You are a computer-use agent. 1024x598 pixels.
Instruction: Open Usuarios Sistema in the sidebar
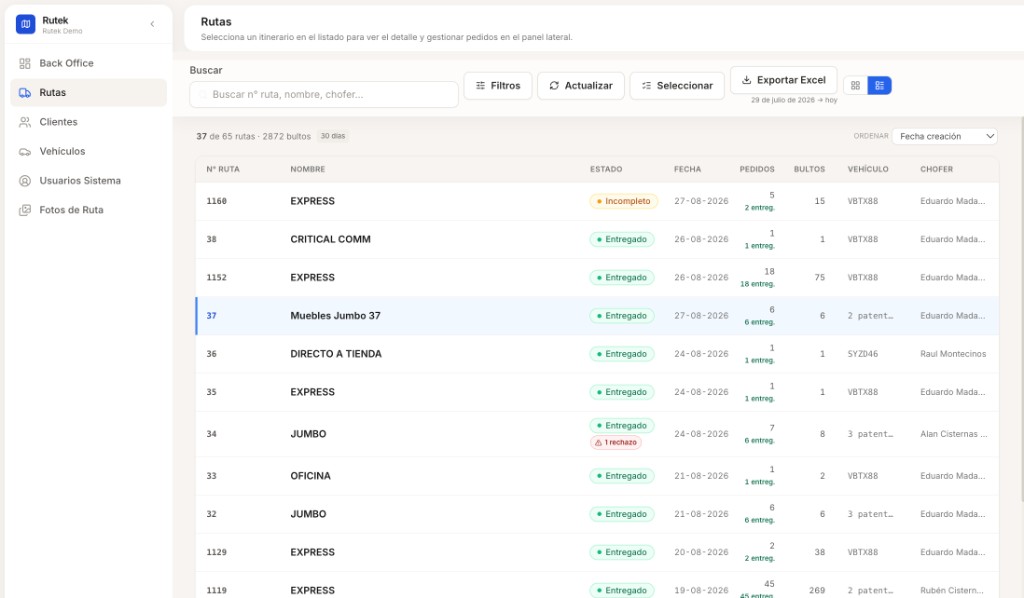[88, 181]
